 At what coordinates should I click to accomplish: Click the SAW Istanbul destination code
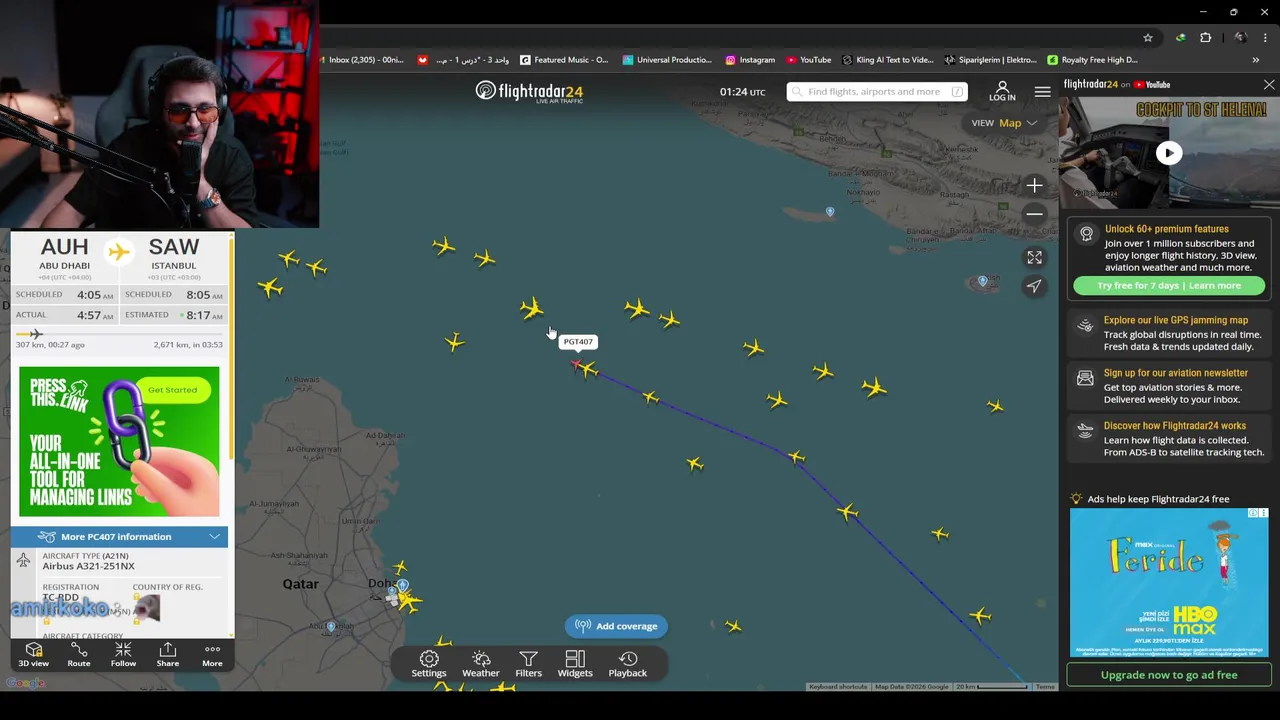pos(174,247)
